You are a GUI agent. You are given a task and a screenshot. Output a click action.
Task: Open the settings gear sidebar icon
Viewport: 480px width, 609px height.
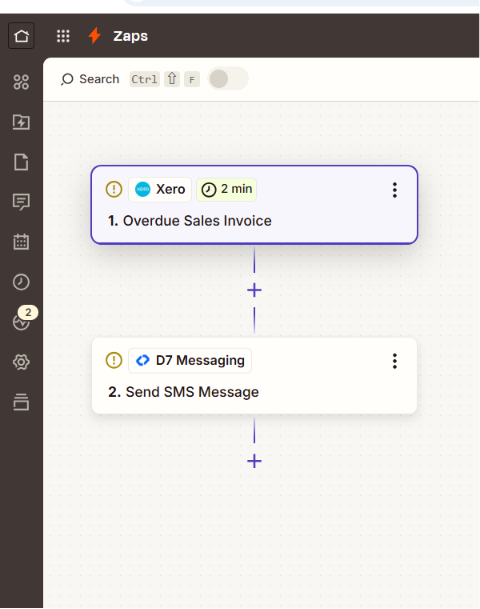(21, 362)
